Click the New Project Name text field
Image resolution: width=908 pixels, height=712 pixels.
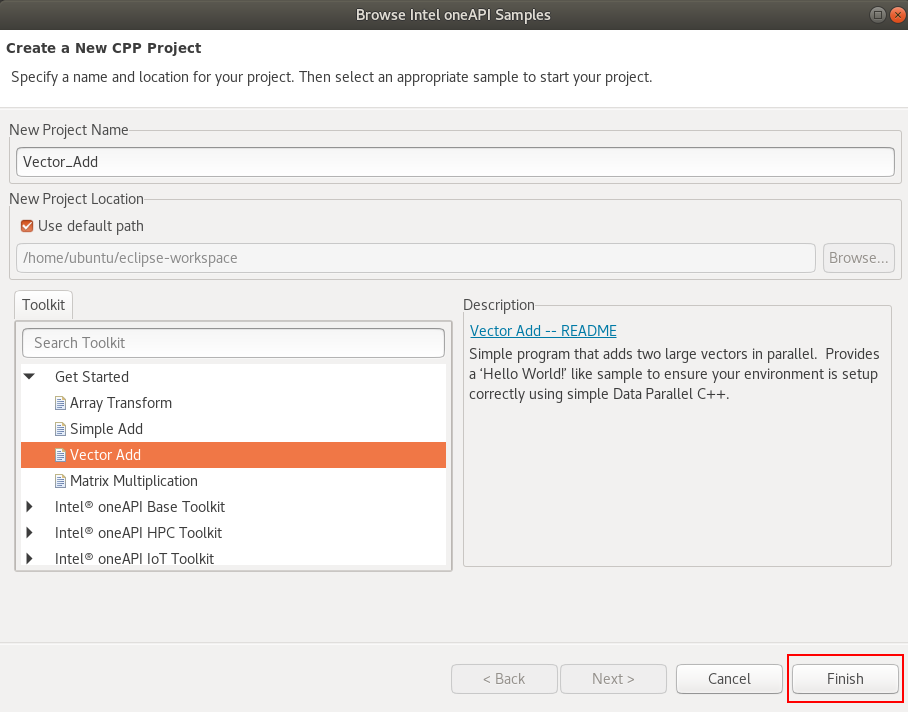pyautogui.click(x=455, y=162)
